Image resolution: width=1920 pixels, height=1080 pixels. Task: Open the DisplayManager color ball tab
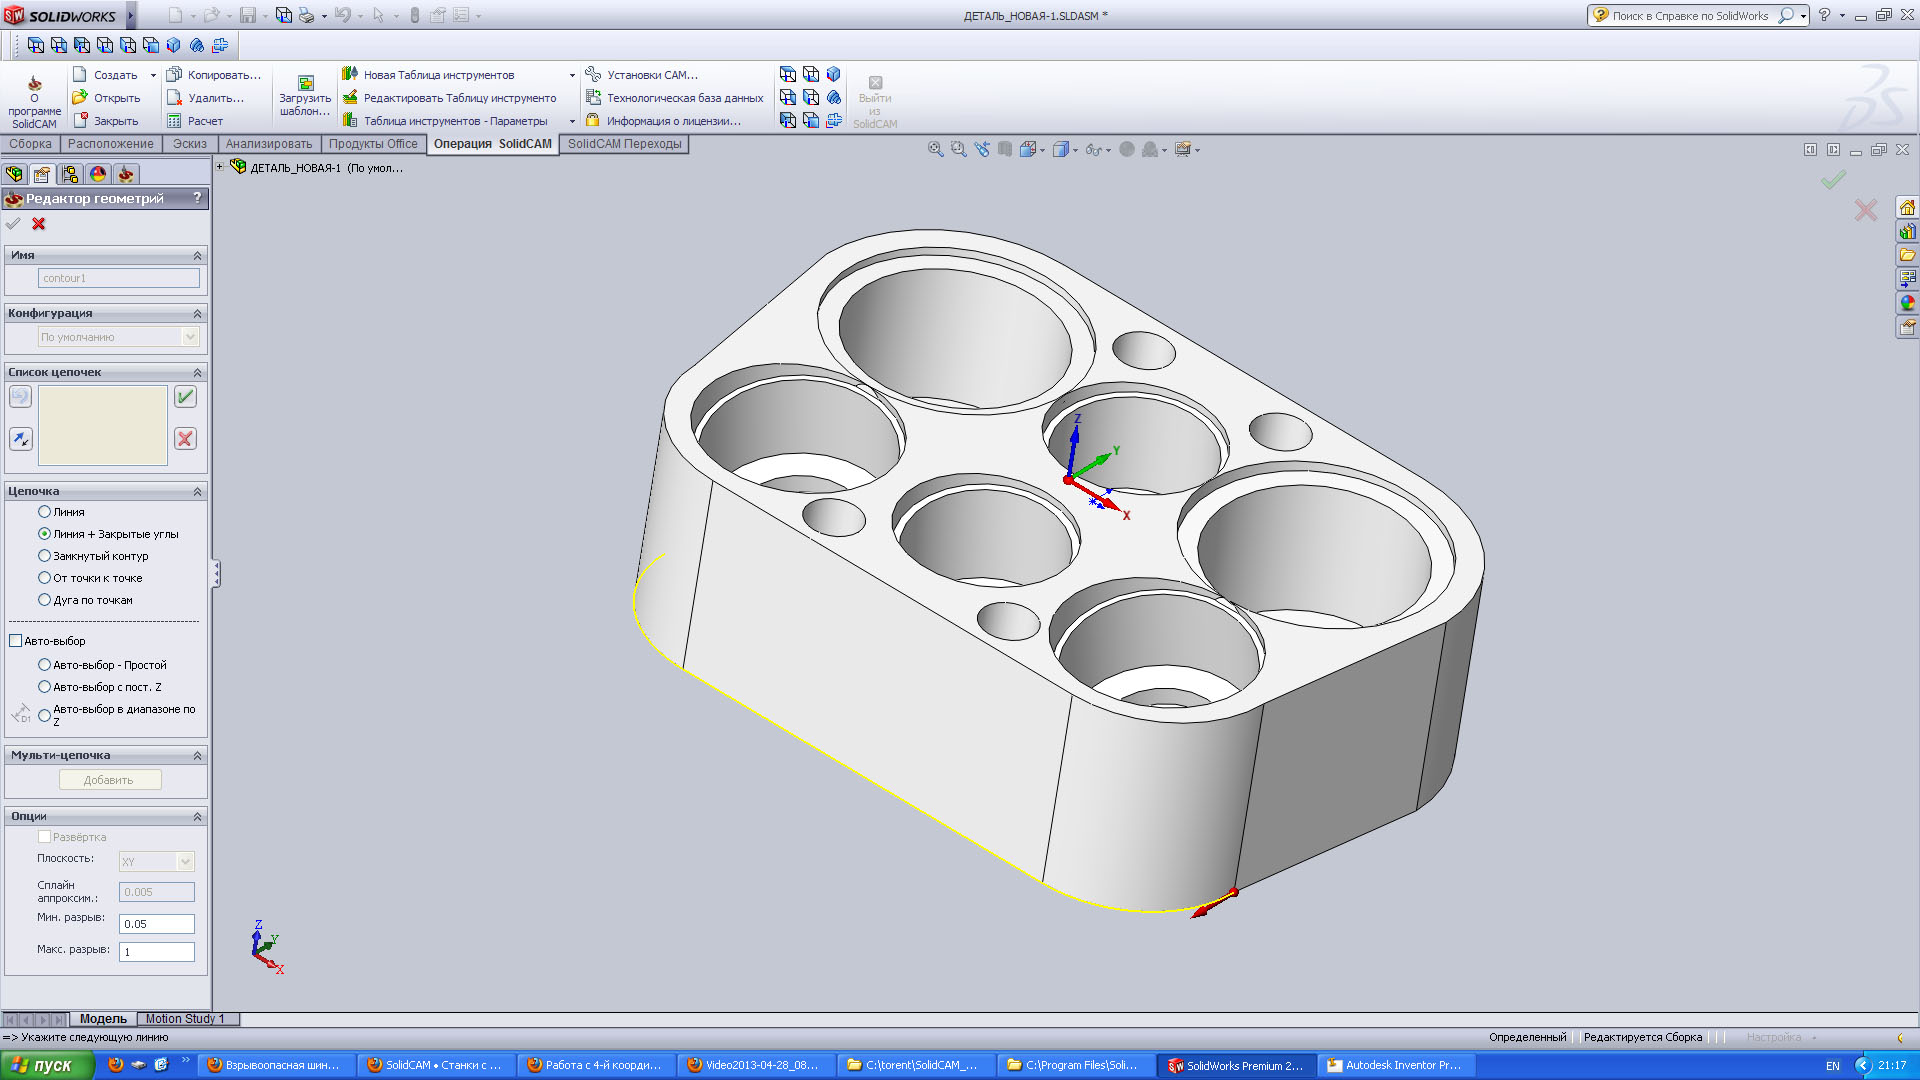click(x=98, y=174)
